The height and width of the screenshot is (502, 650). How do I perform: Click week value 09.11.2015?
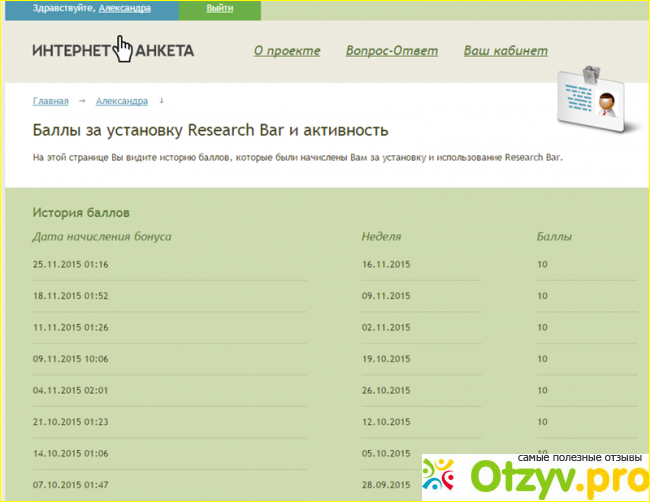click(386, 296)
